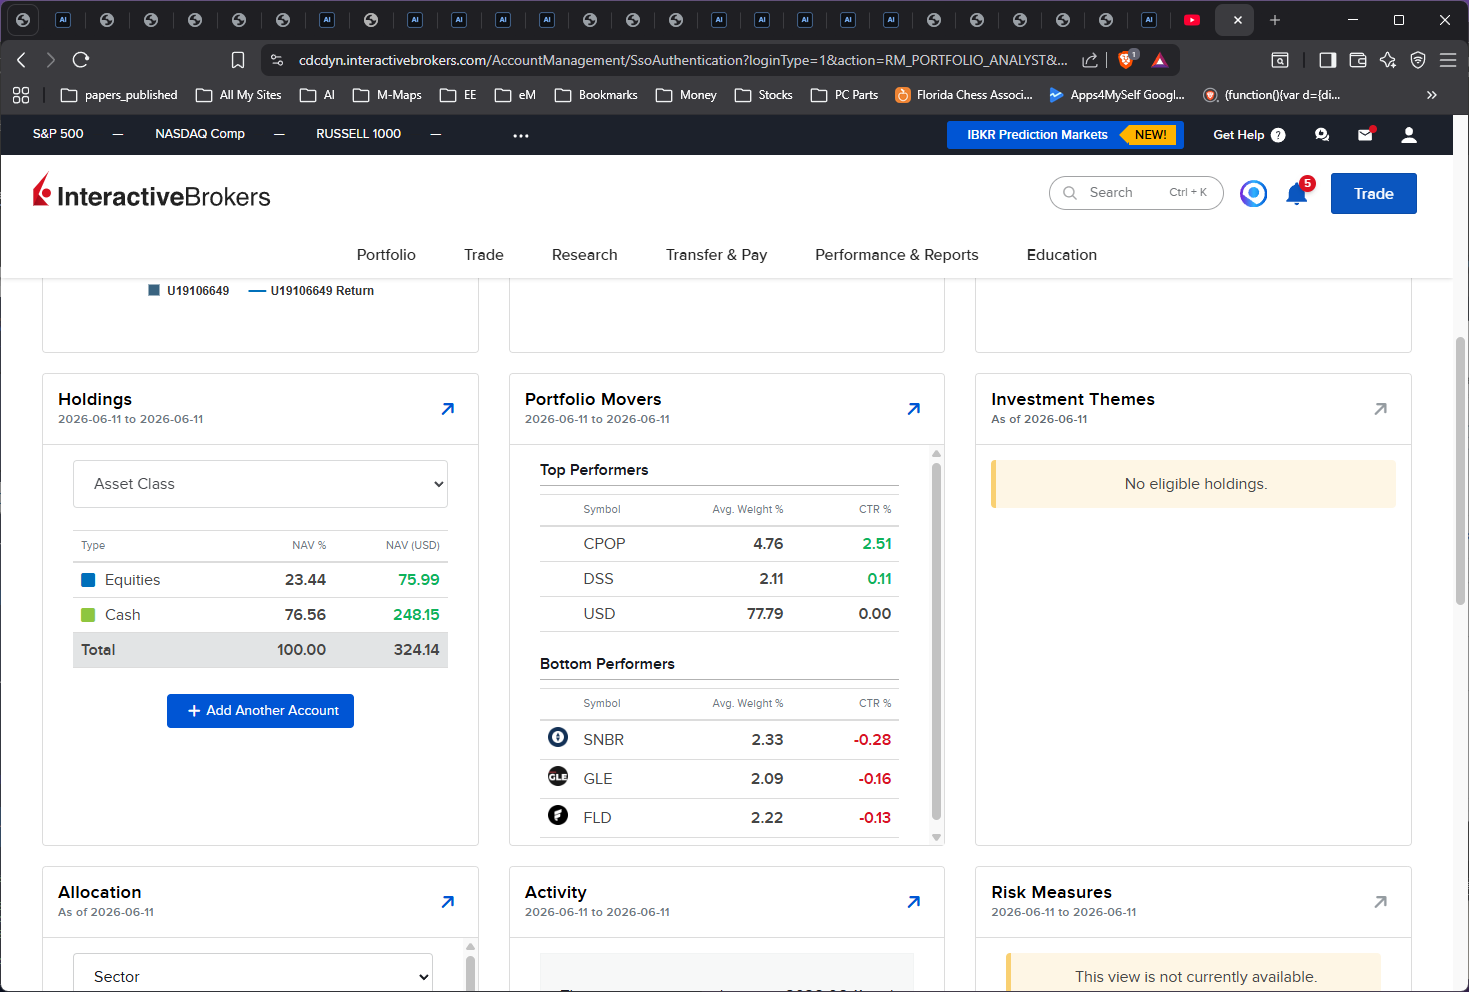The image size is (1469, 992).
Task: Click the U19106649 Return legend line
Action: click(x=311, y=291)
